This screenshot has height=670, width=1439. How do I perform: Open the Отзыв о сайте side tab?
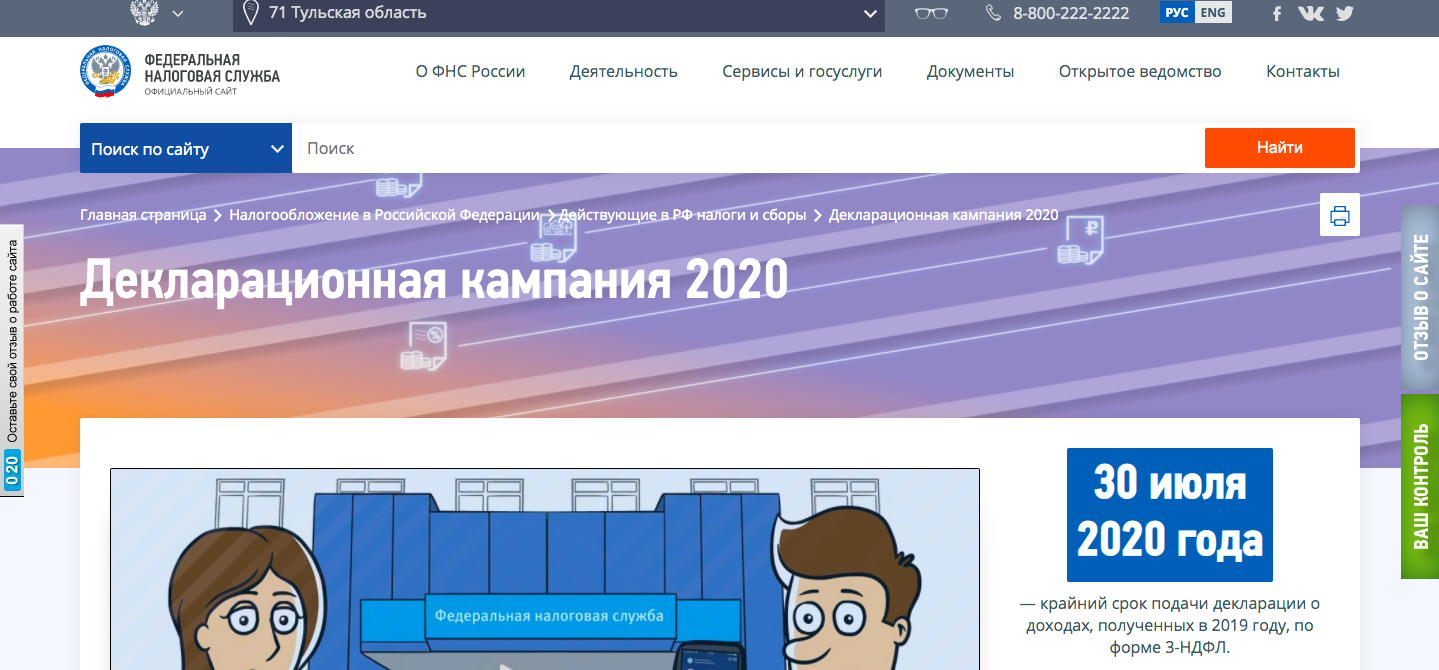(1419, 297)
